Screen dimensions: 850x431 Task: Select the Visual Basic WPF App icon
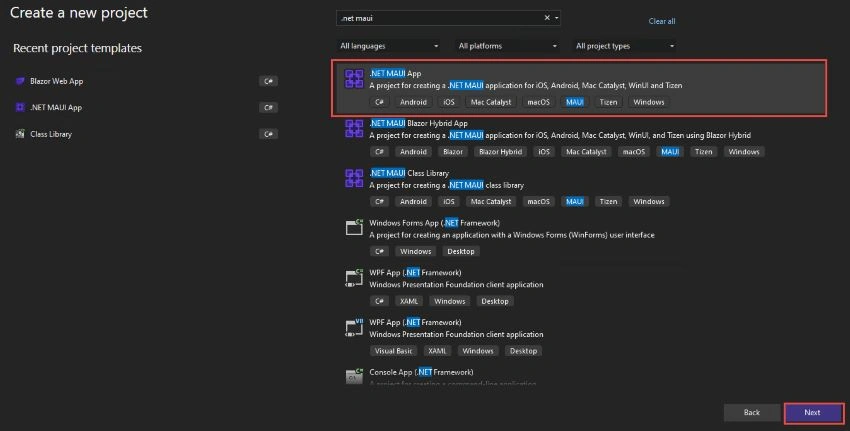tap(354, 327)
